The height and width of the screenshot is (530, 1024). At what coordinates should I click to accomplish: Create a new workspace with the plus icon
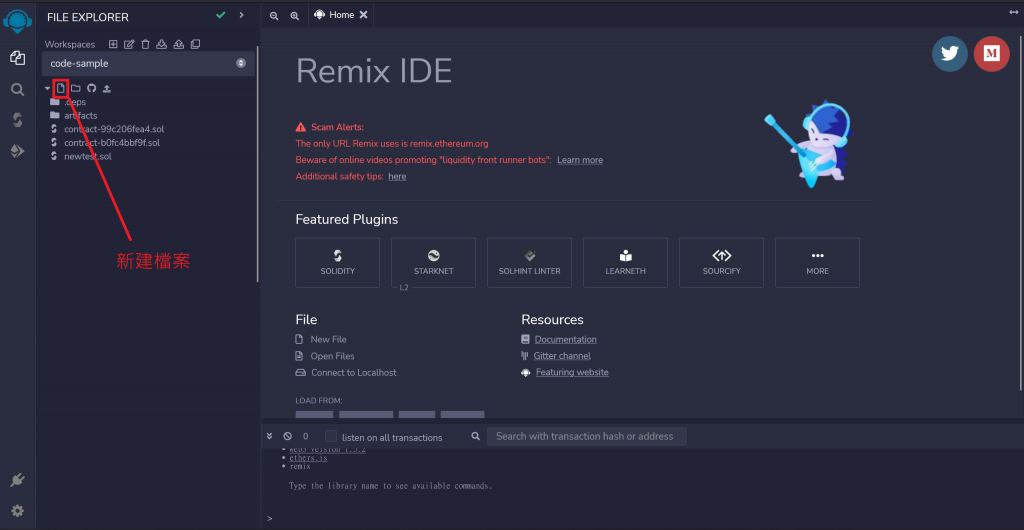(113, 44)
